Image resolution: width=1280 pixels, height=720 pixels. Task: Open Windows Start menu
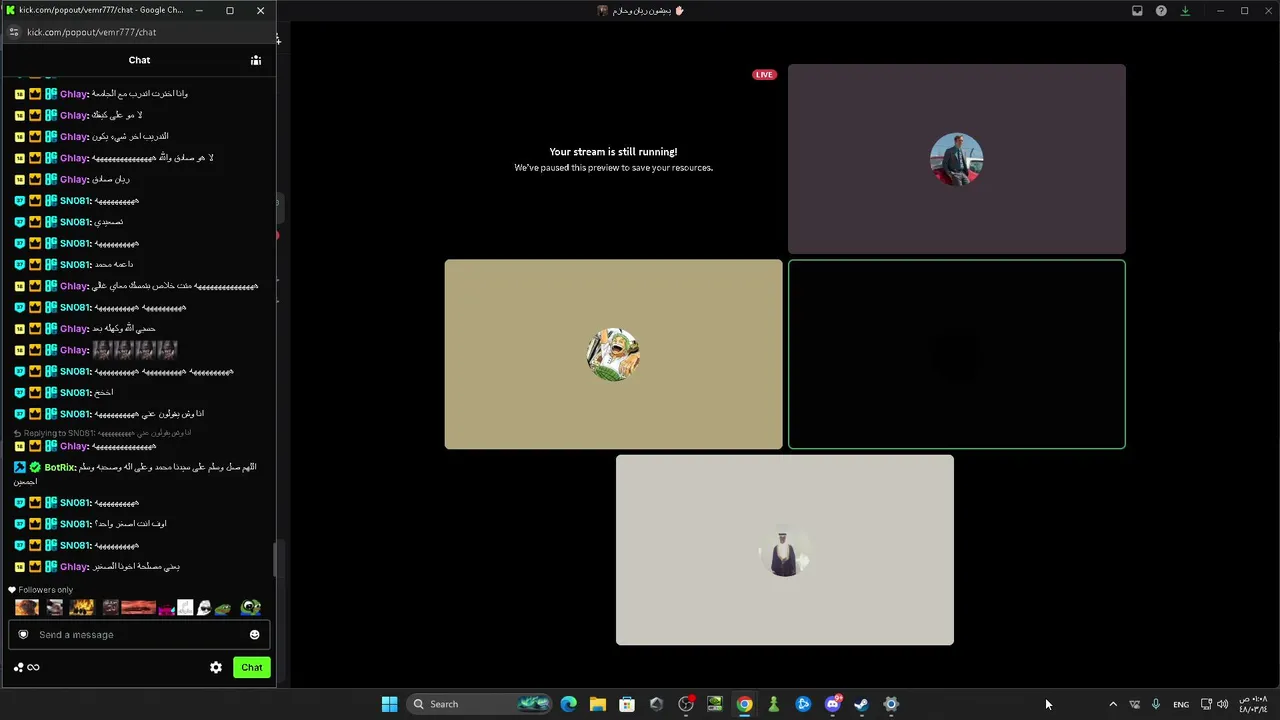(x=390, y=704)
